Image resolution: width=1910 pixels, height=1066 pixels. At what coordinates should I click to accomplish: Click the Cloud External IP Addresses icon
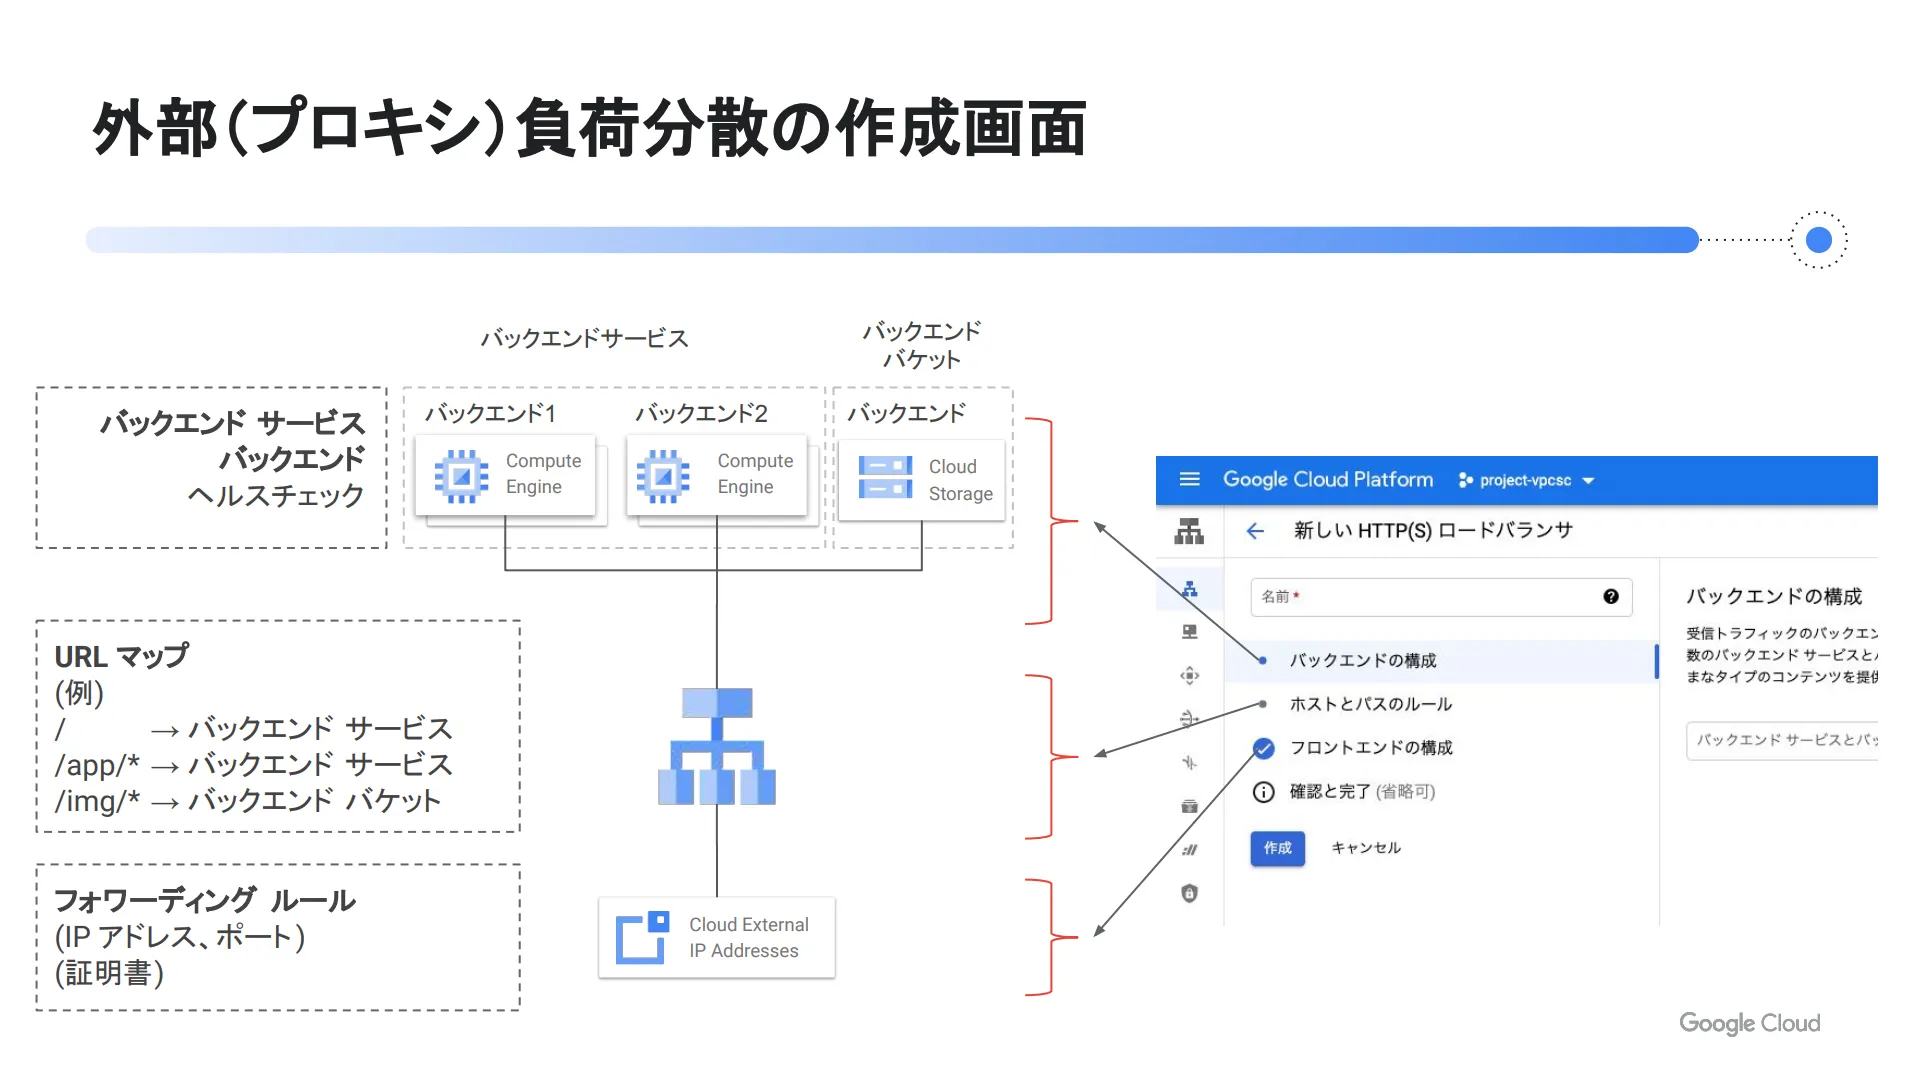(x=642, y=938)
